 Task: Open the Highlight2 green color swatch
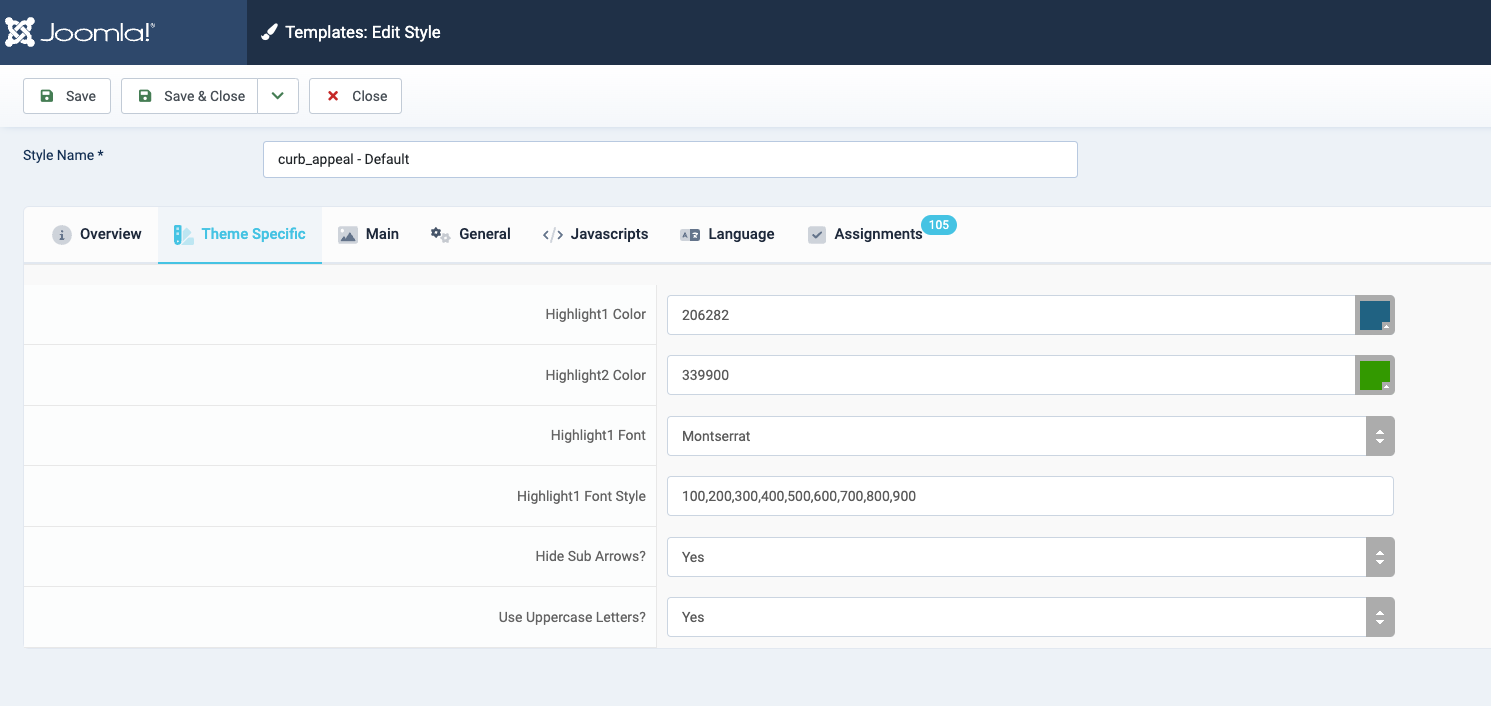(x=1374, y=375)
